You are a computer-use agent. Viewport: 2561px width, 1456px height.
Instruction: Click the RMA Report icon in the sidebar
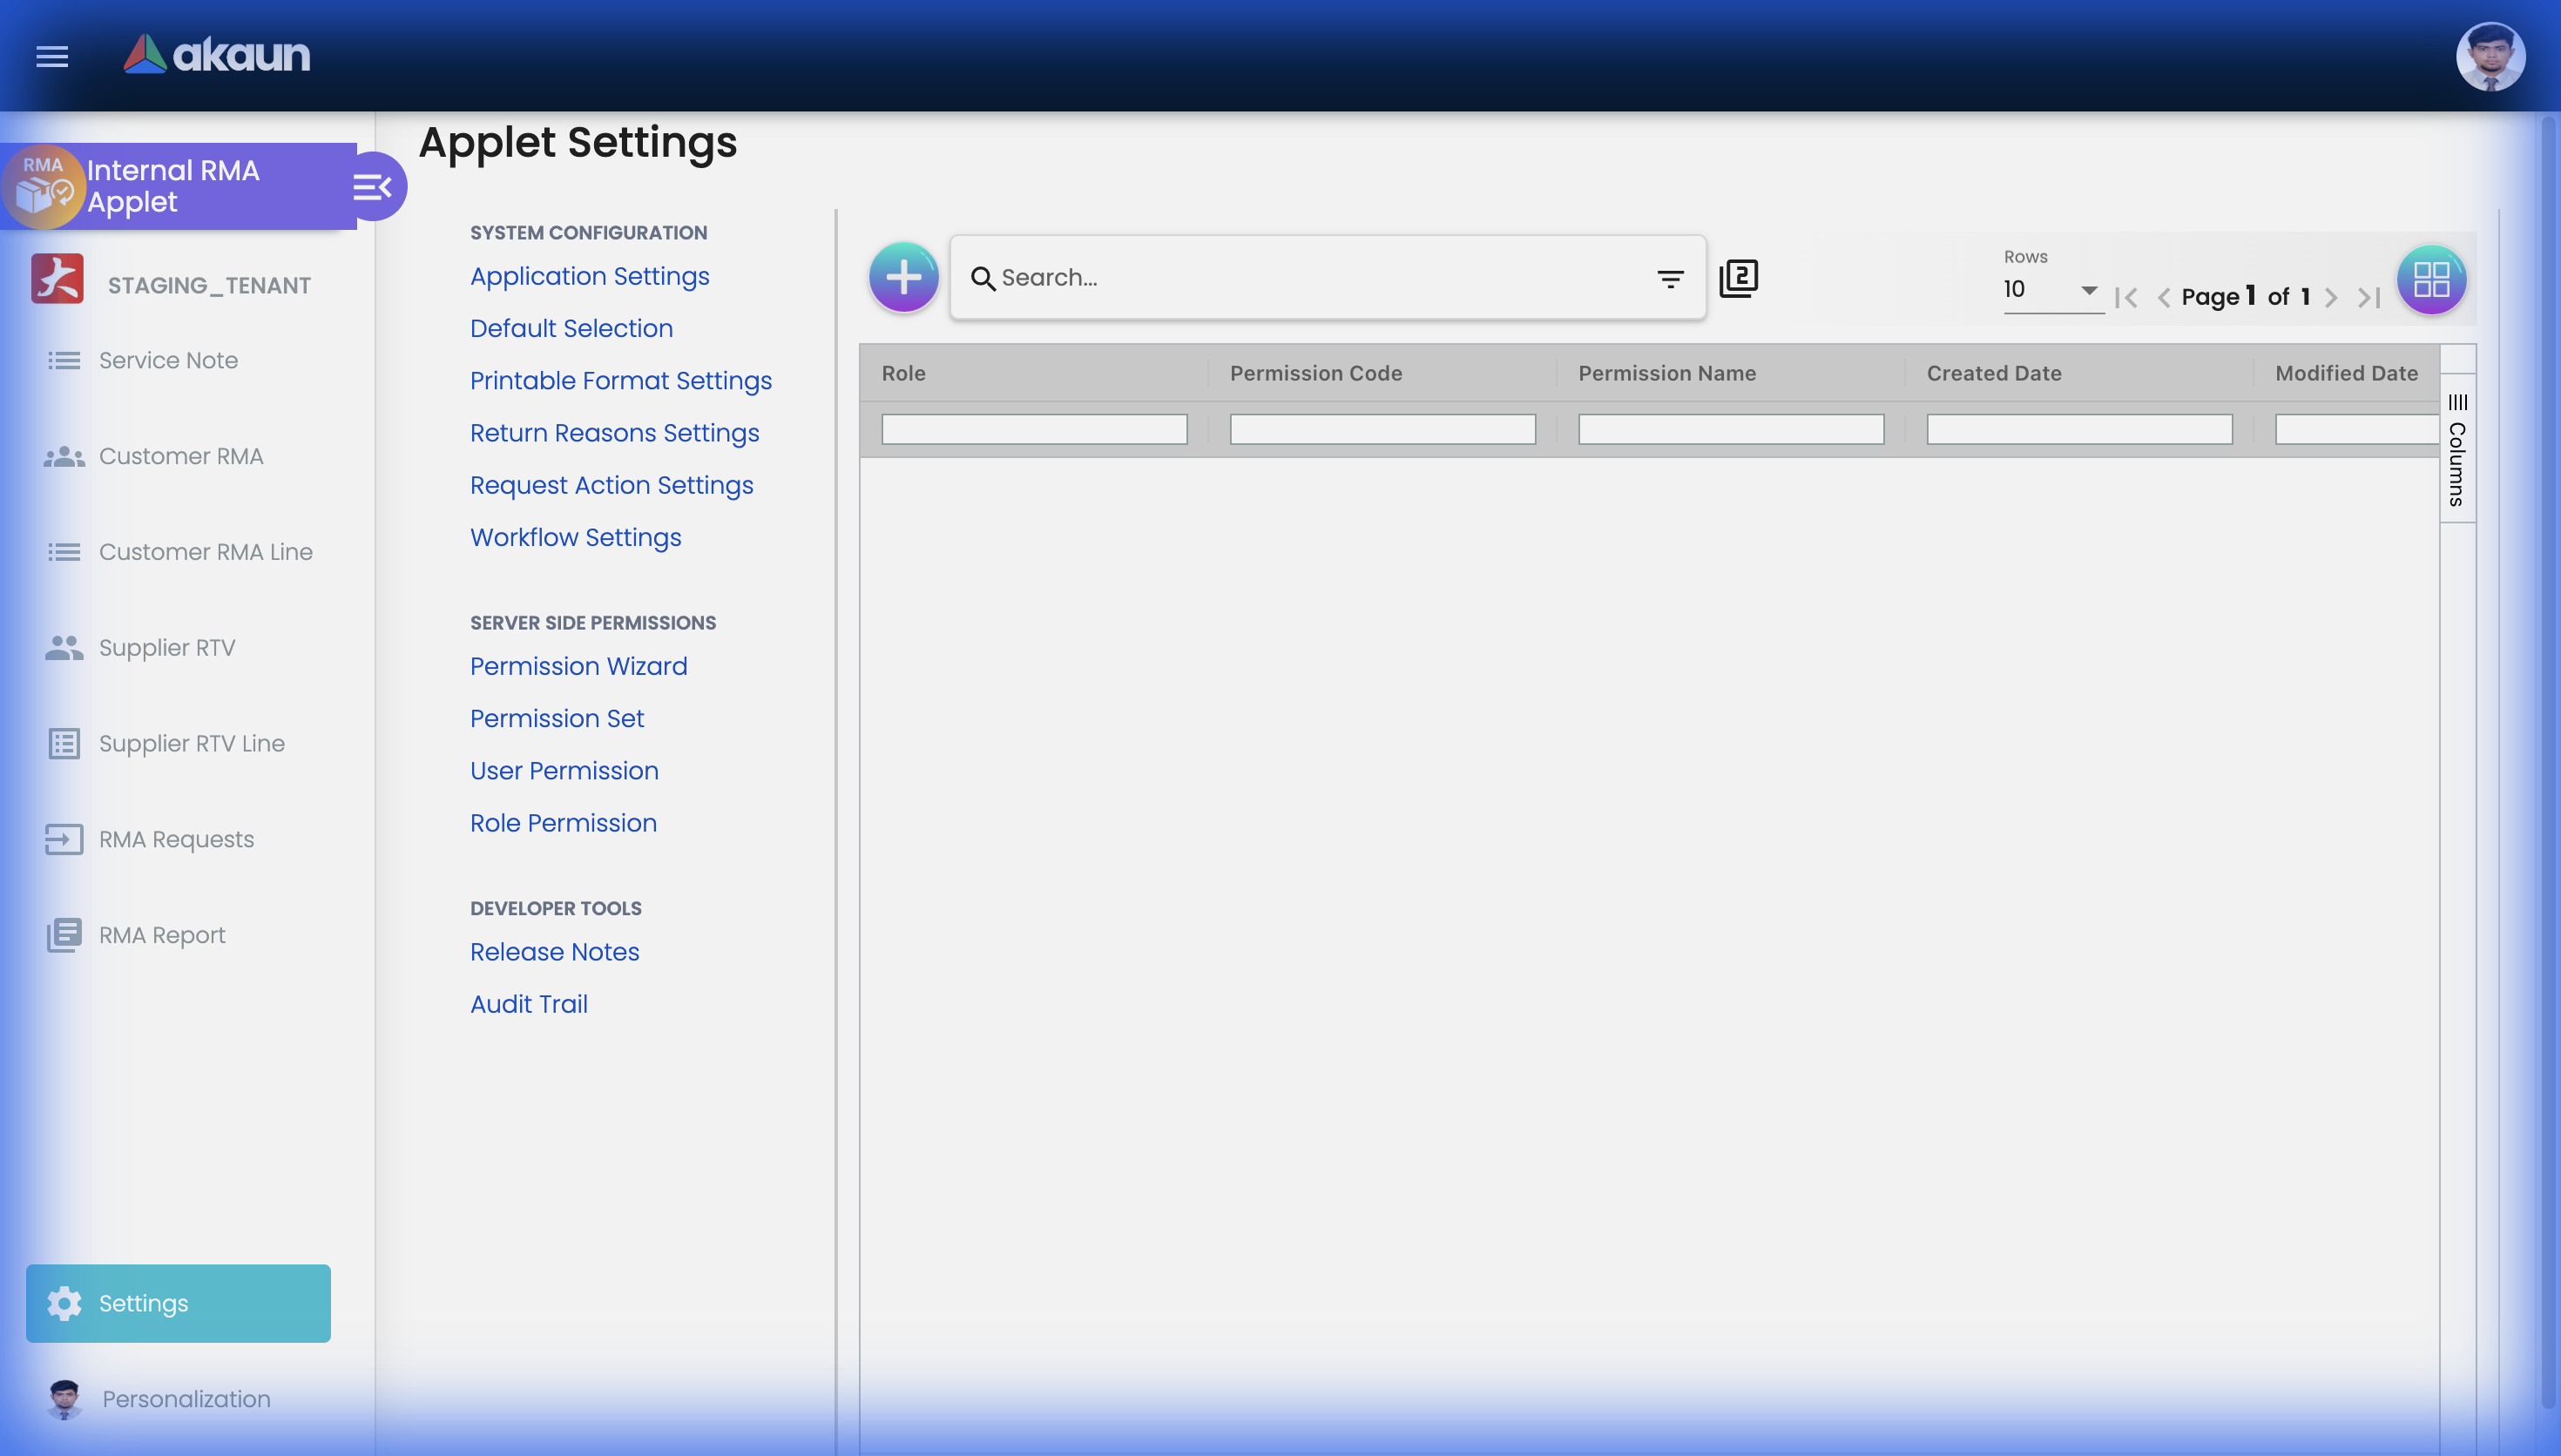pyautogui.click(x=64, y=935)
